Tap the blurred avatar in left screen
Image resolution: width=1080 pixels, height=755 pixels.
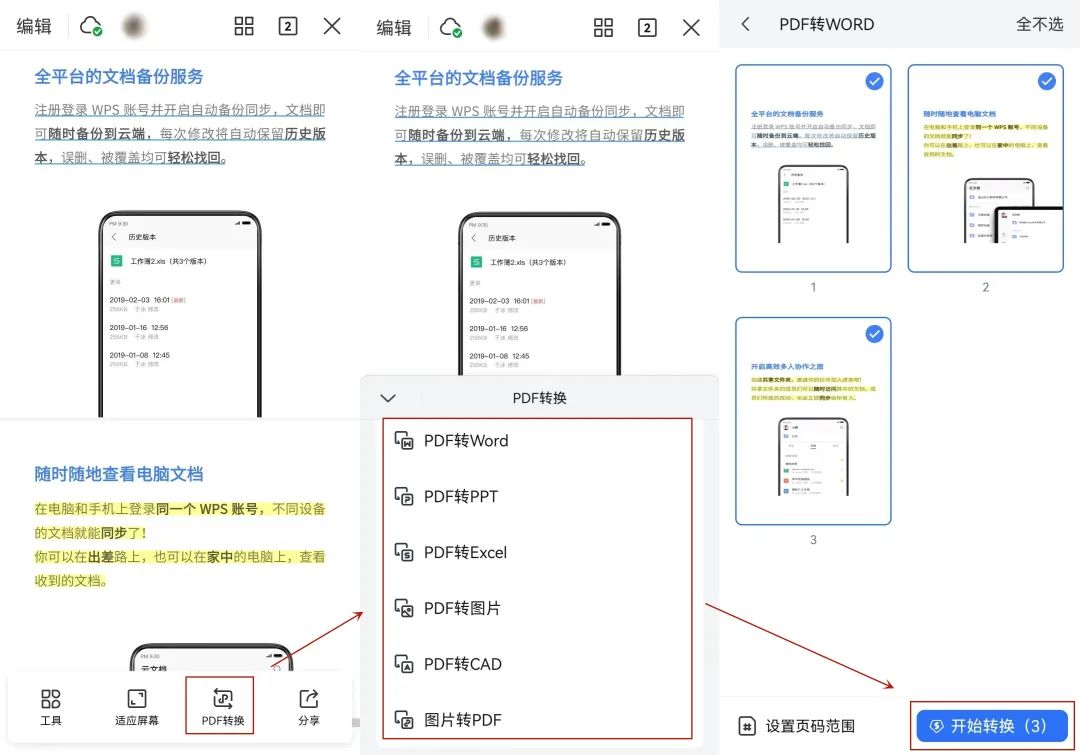click(x=134, y=26)
